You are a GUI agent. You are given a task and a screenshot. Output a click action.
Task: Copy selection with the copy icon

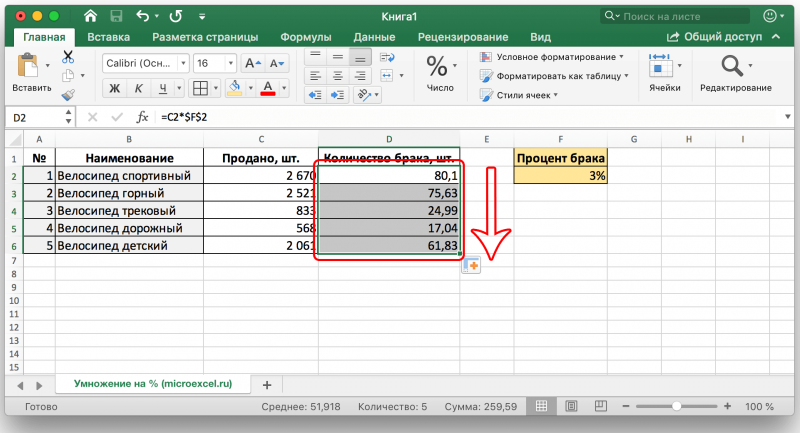[68, 75]
